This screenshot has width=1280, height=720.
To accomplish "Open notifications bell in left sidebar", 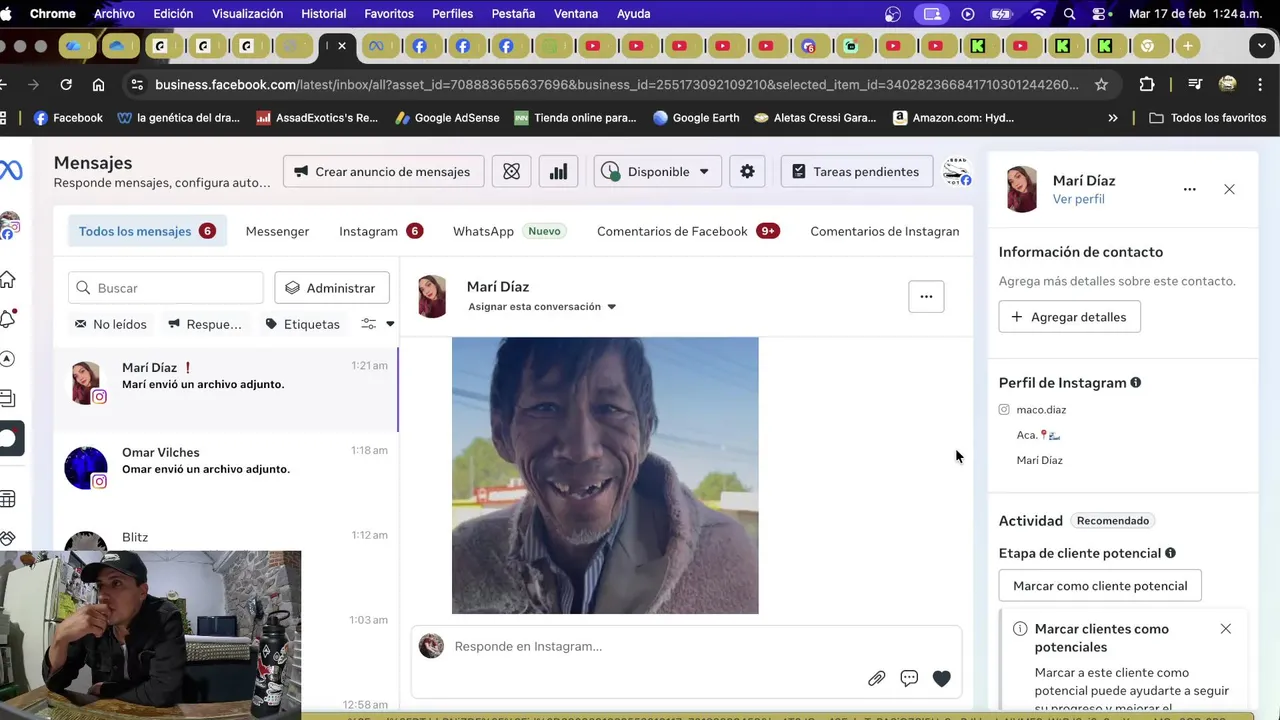I will point(8,318).
